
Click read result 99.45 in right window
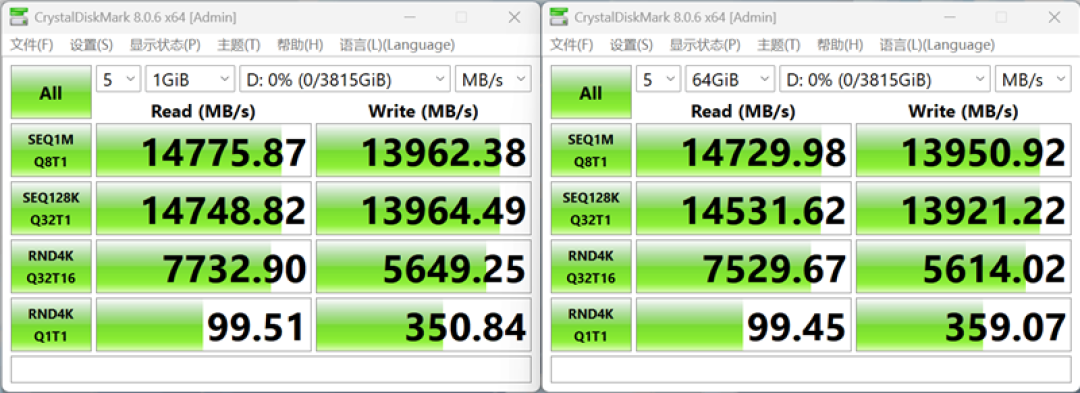coord(744,324)
